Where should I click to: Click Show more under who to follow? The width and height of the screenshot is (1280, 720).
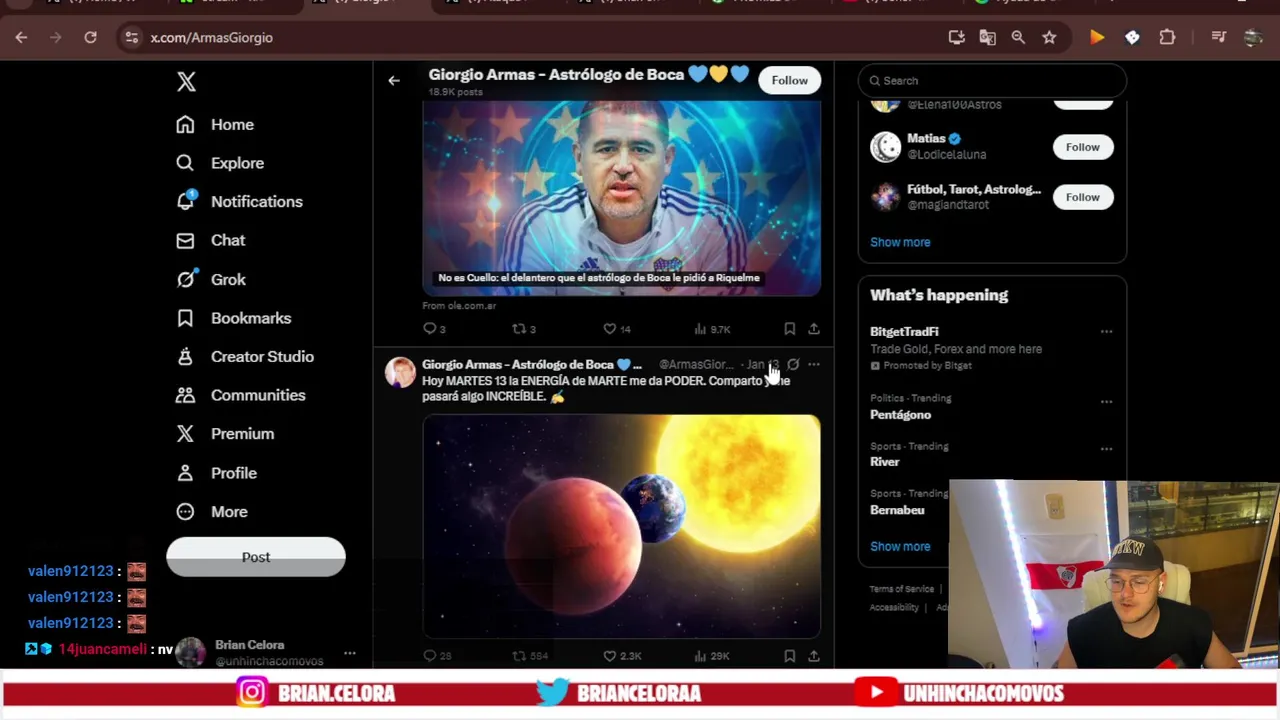[x=900, y=242]
